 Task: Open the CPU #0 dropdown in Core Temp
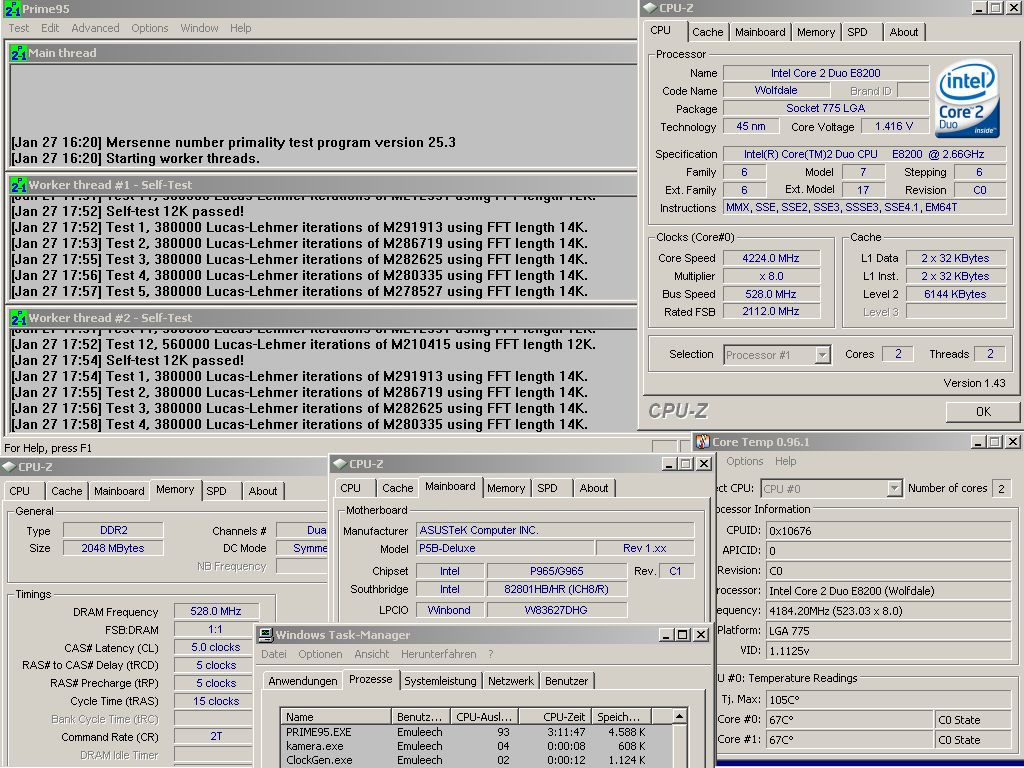click(894, 488)
